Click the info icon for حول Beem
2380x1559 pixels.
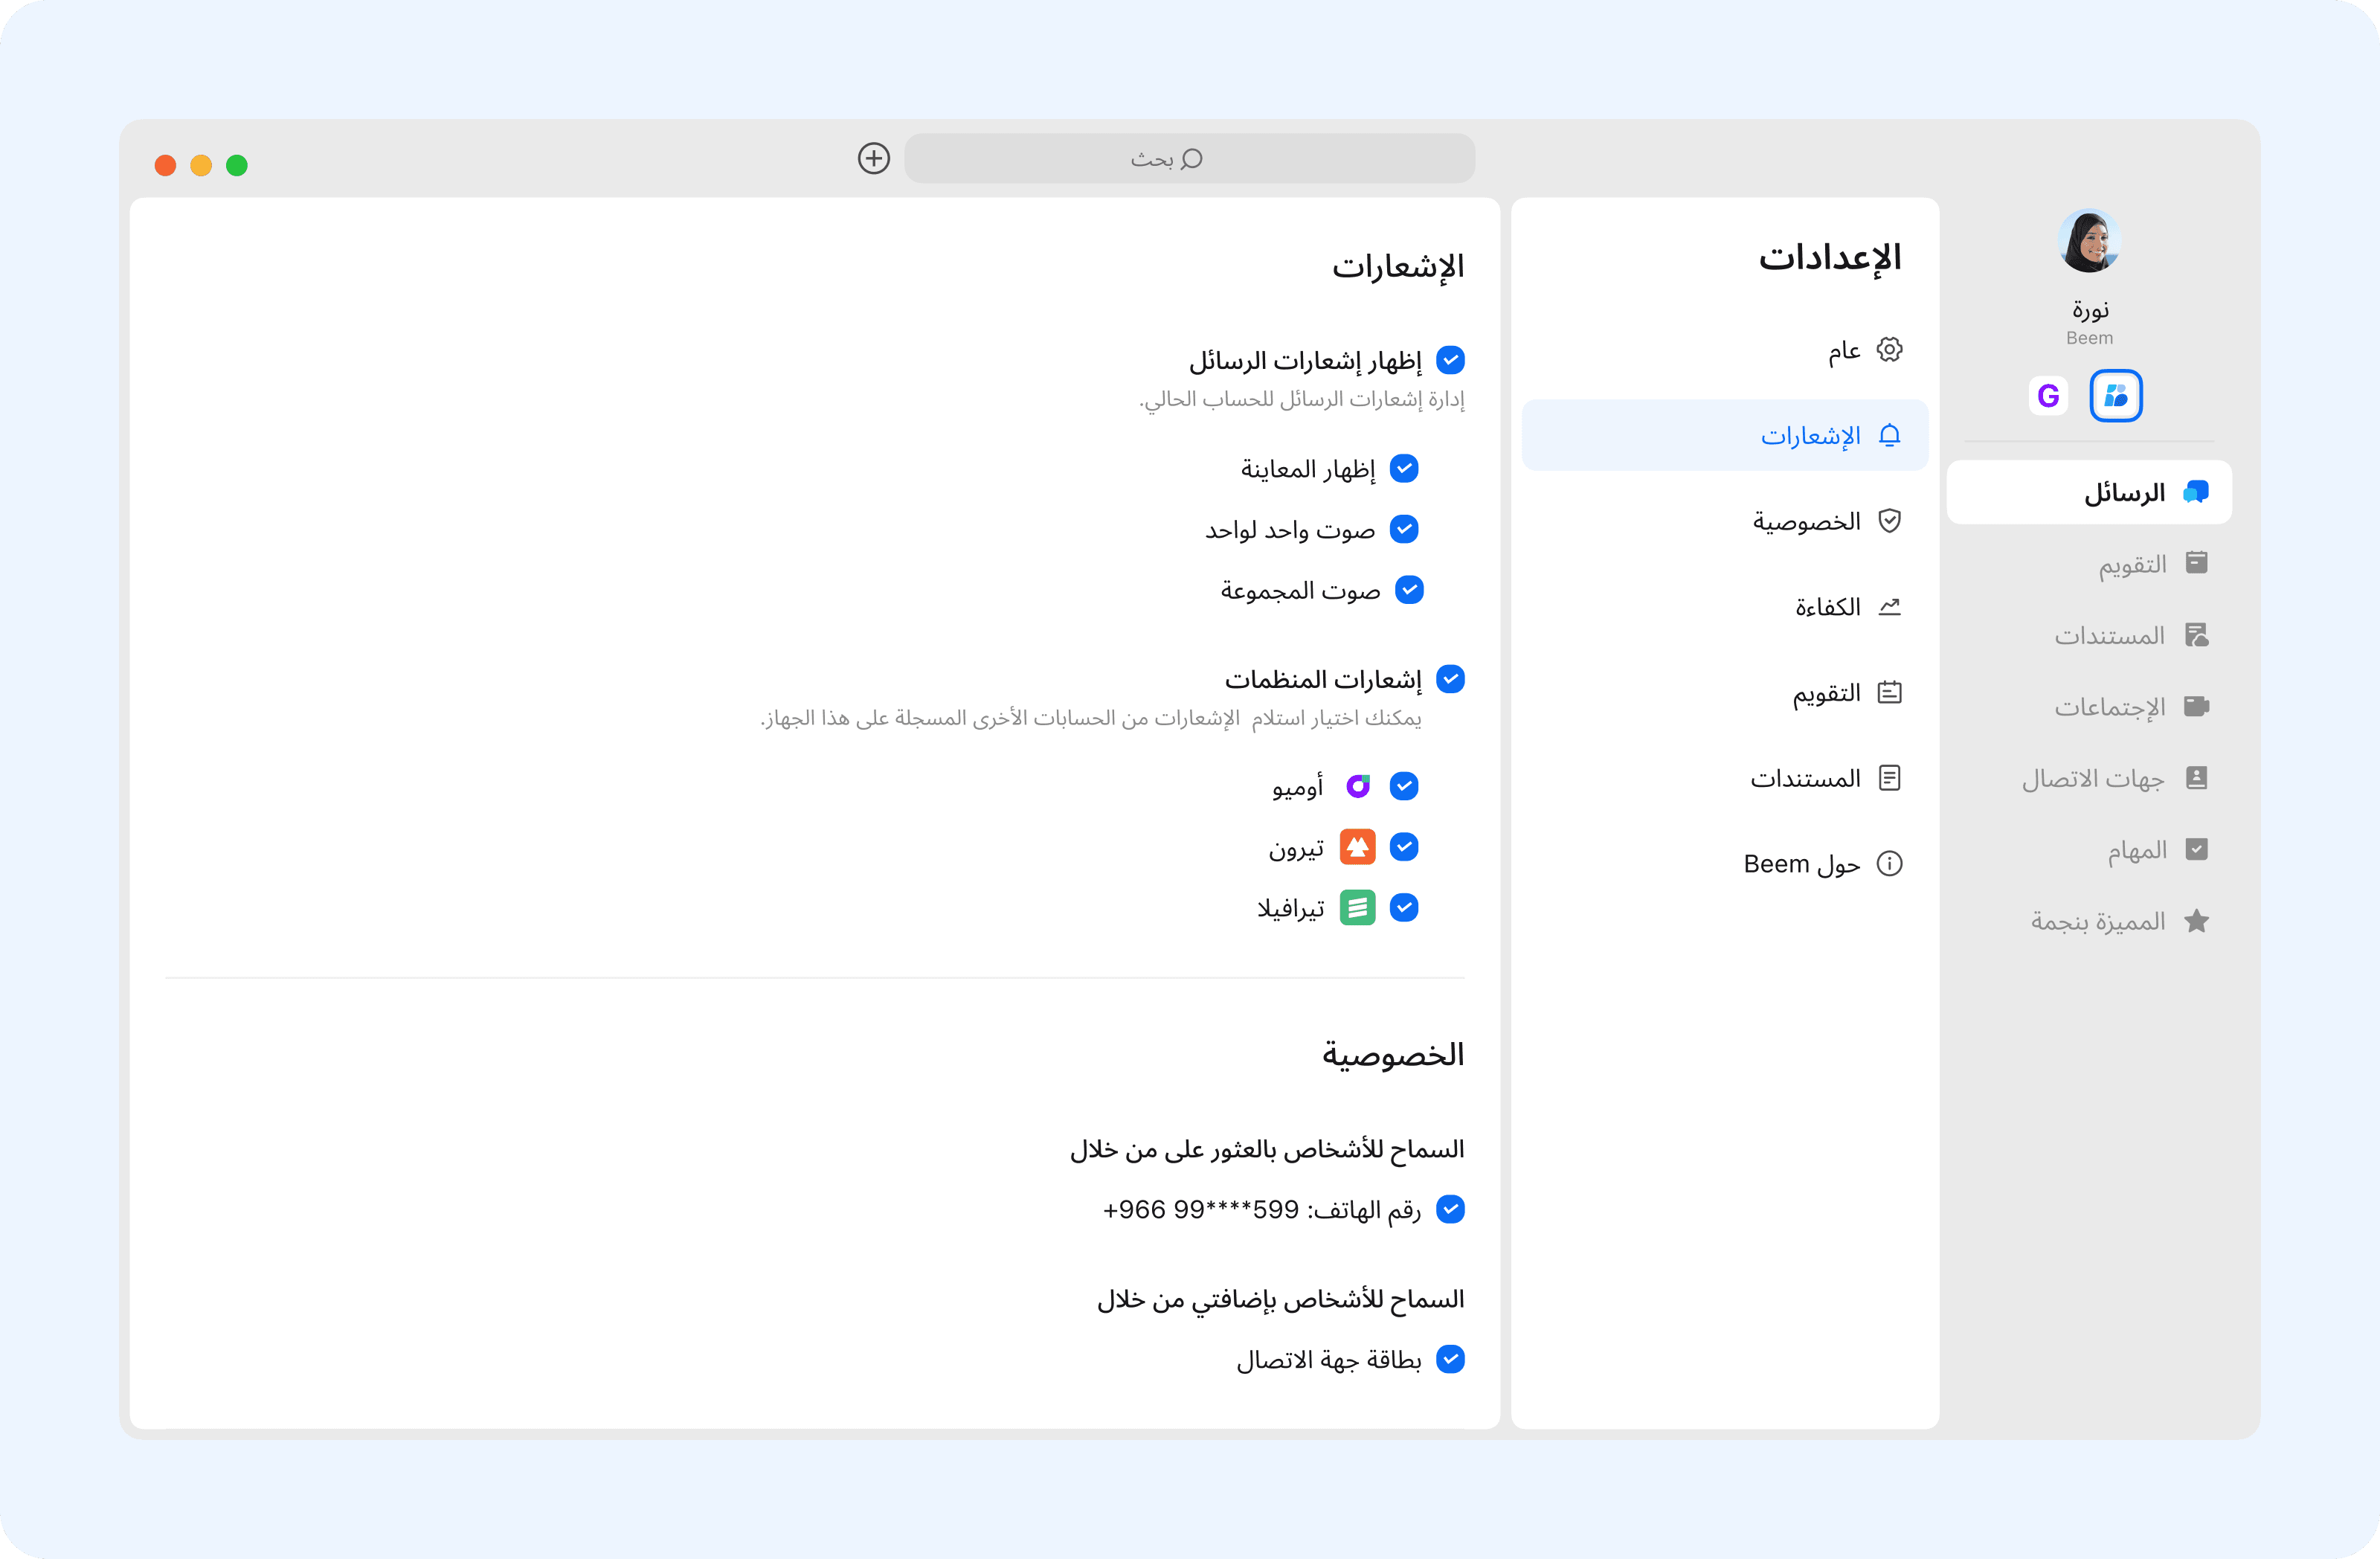1889,863
